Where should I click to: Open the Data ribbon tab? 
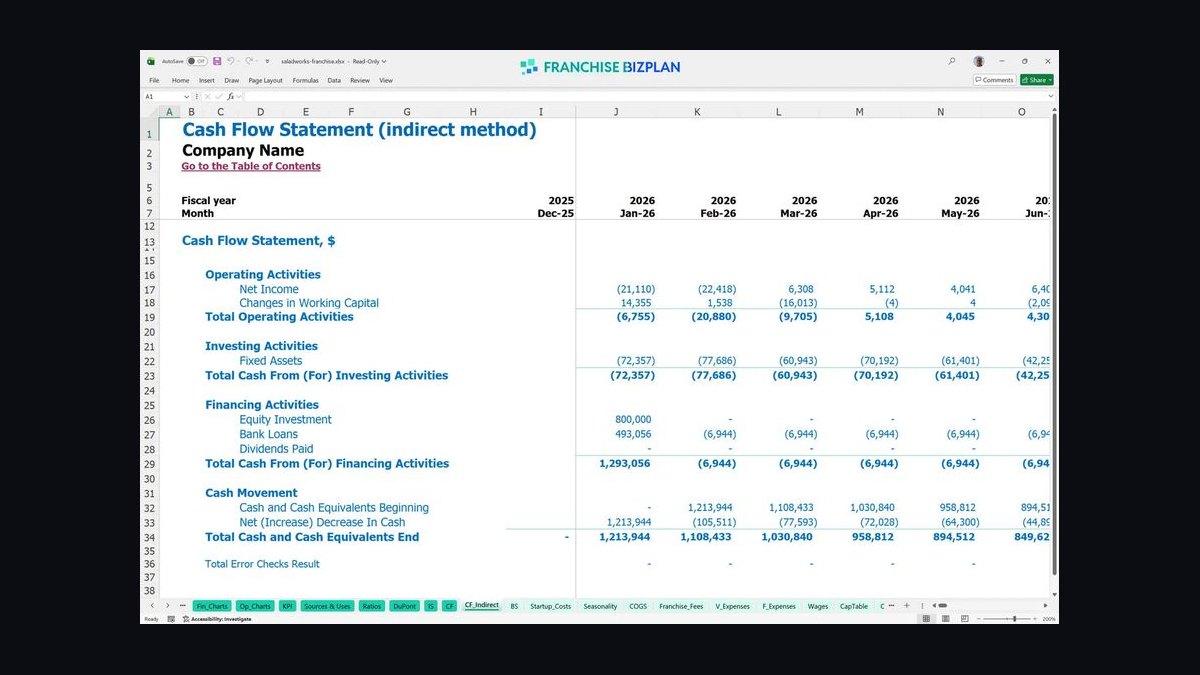(334, 80)
